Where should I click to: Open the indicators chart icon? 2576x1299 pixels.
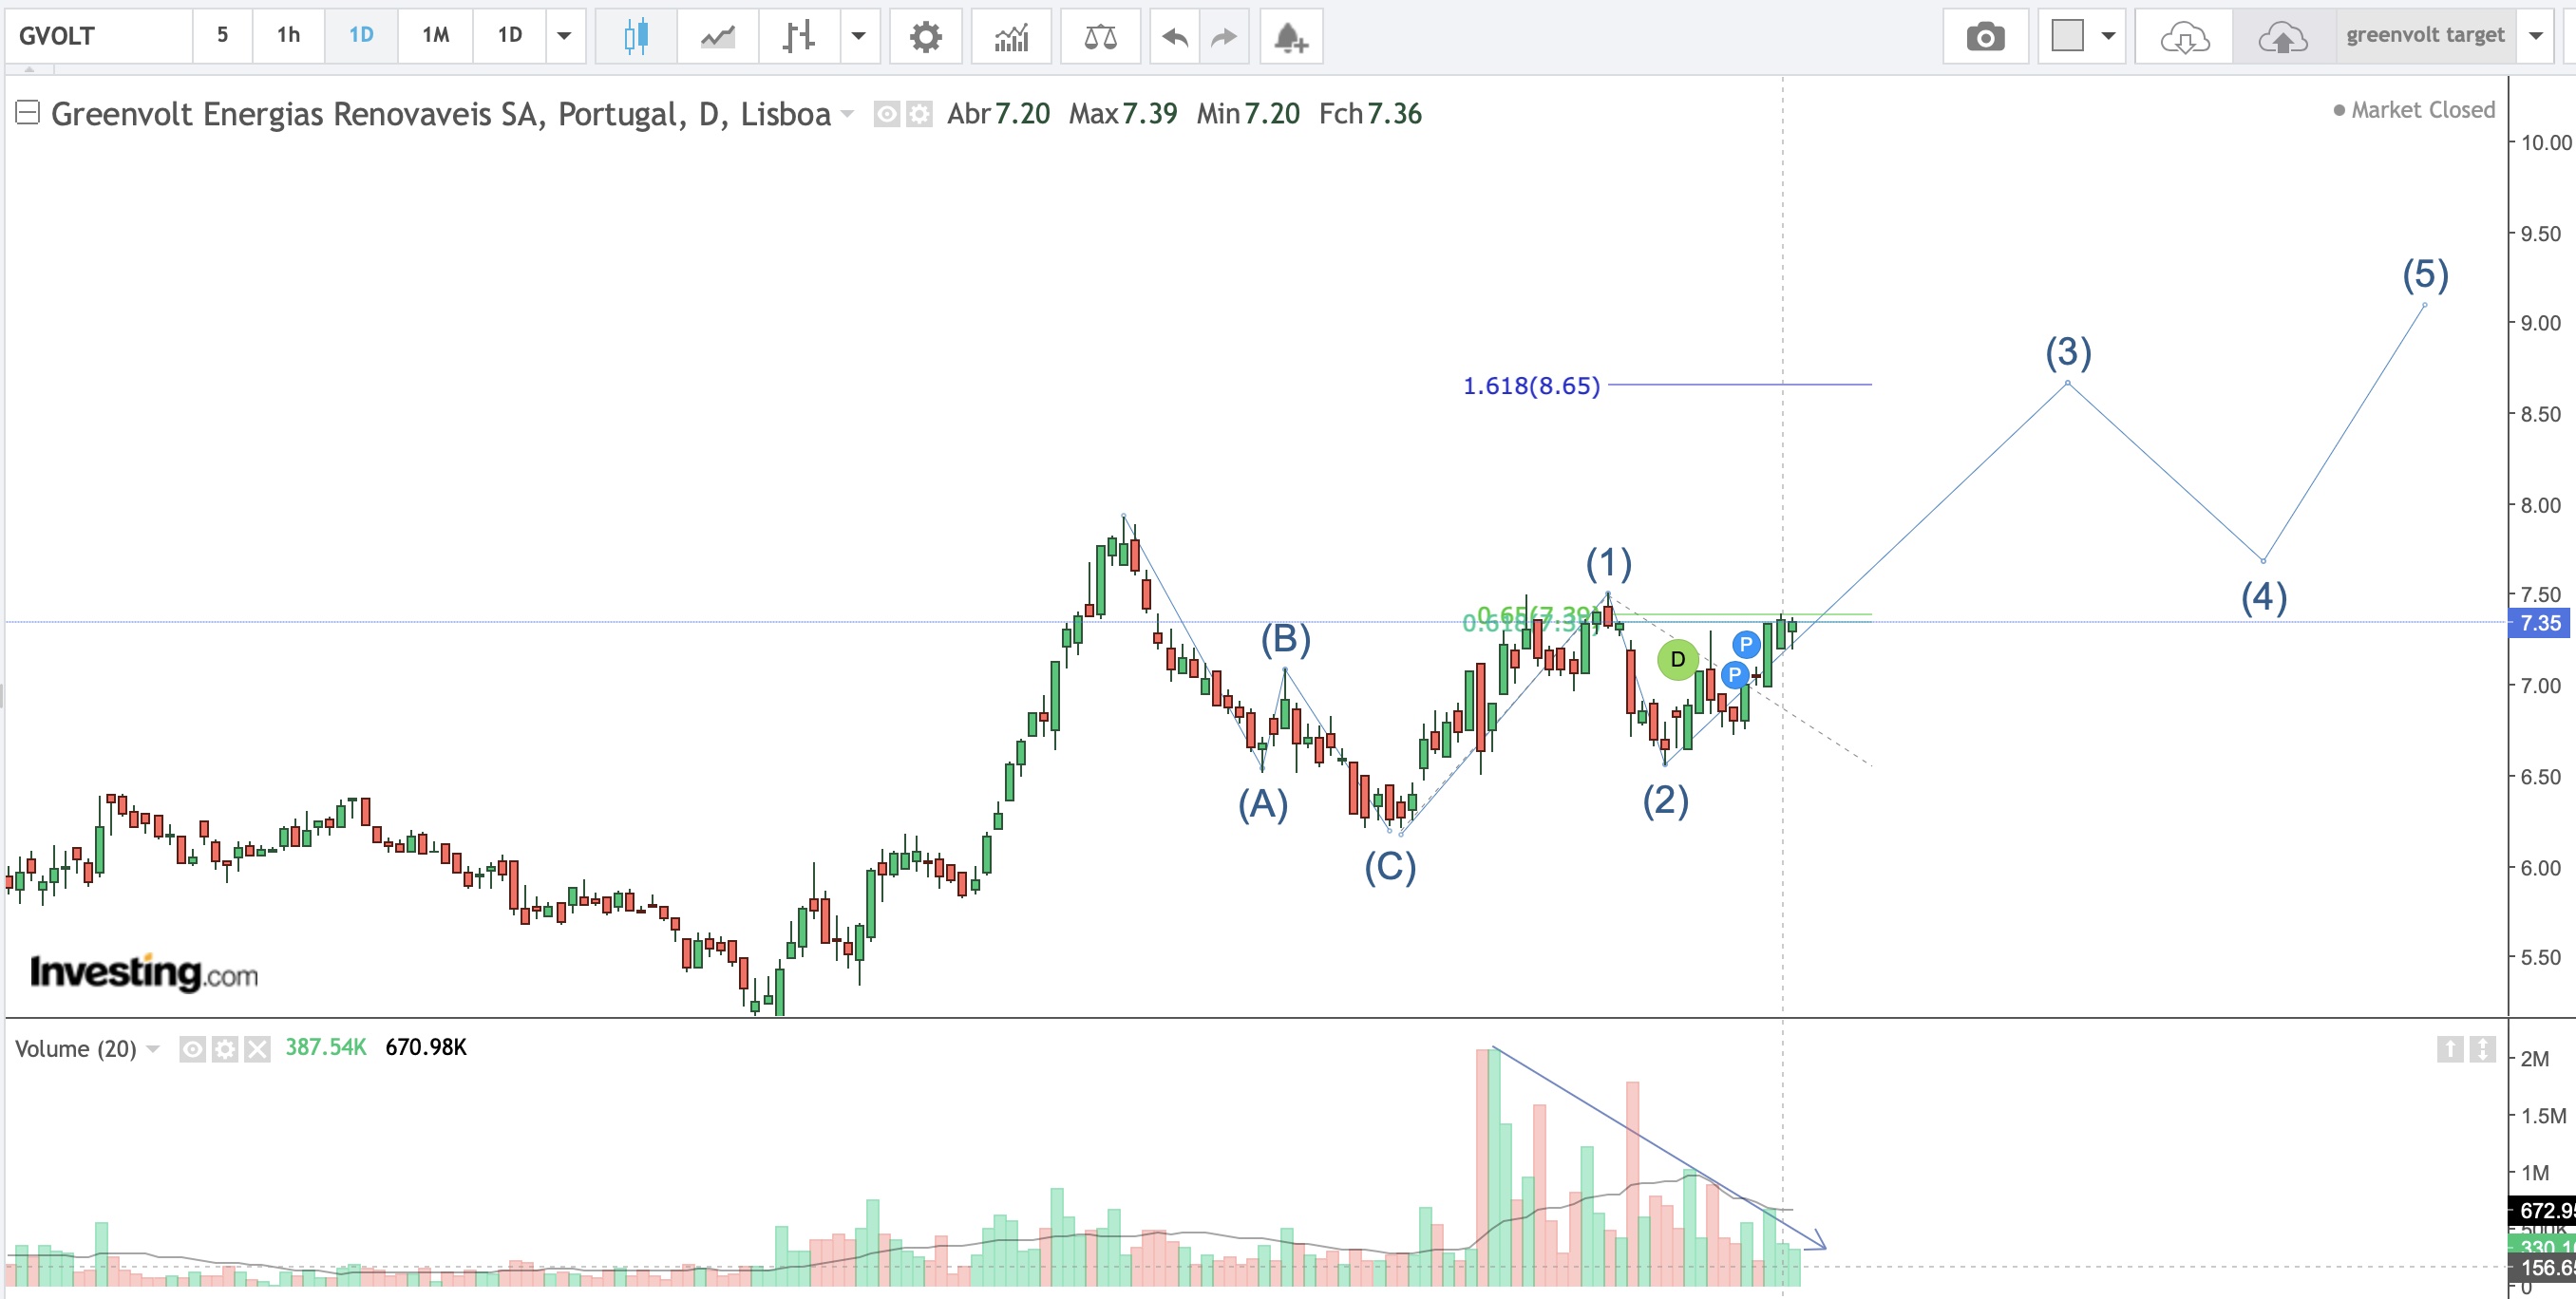1011,37
